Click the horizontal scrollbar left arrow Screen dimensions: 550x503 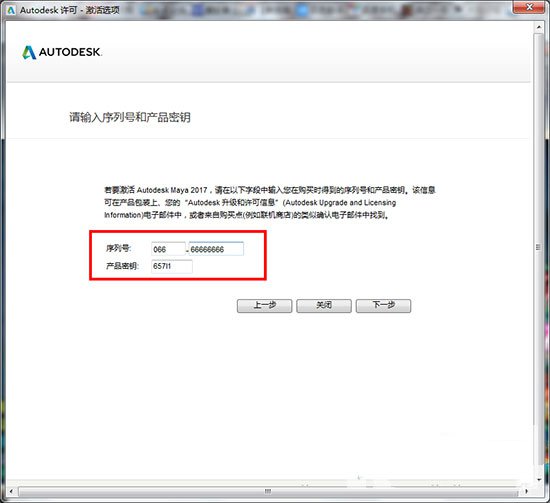click(x=12, y=491)
